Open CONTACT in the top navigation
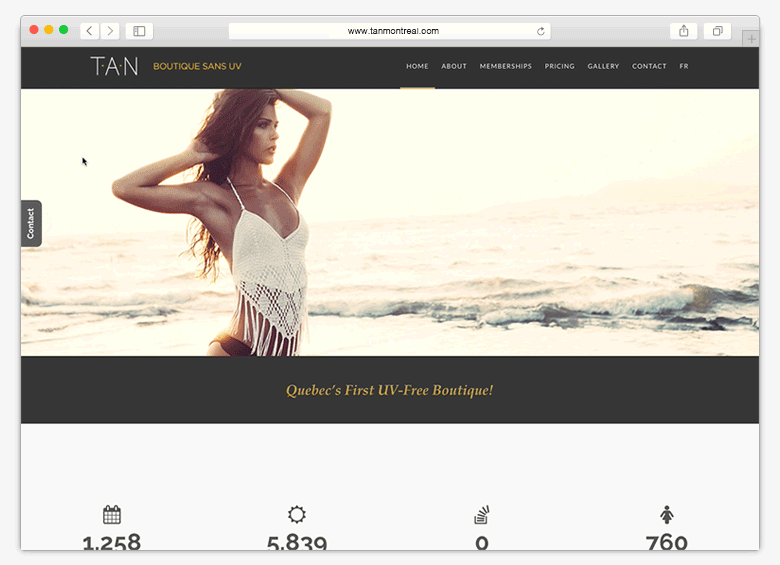780x565 pixels. (x=649, y=66)
